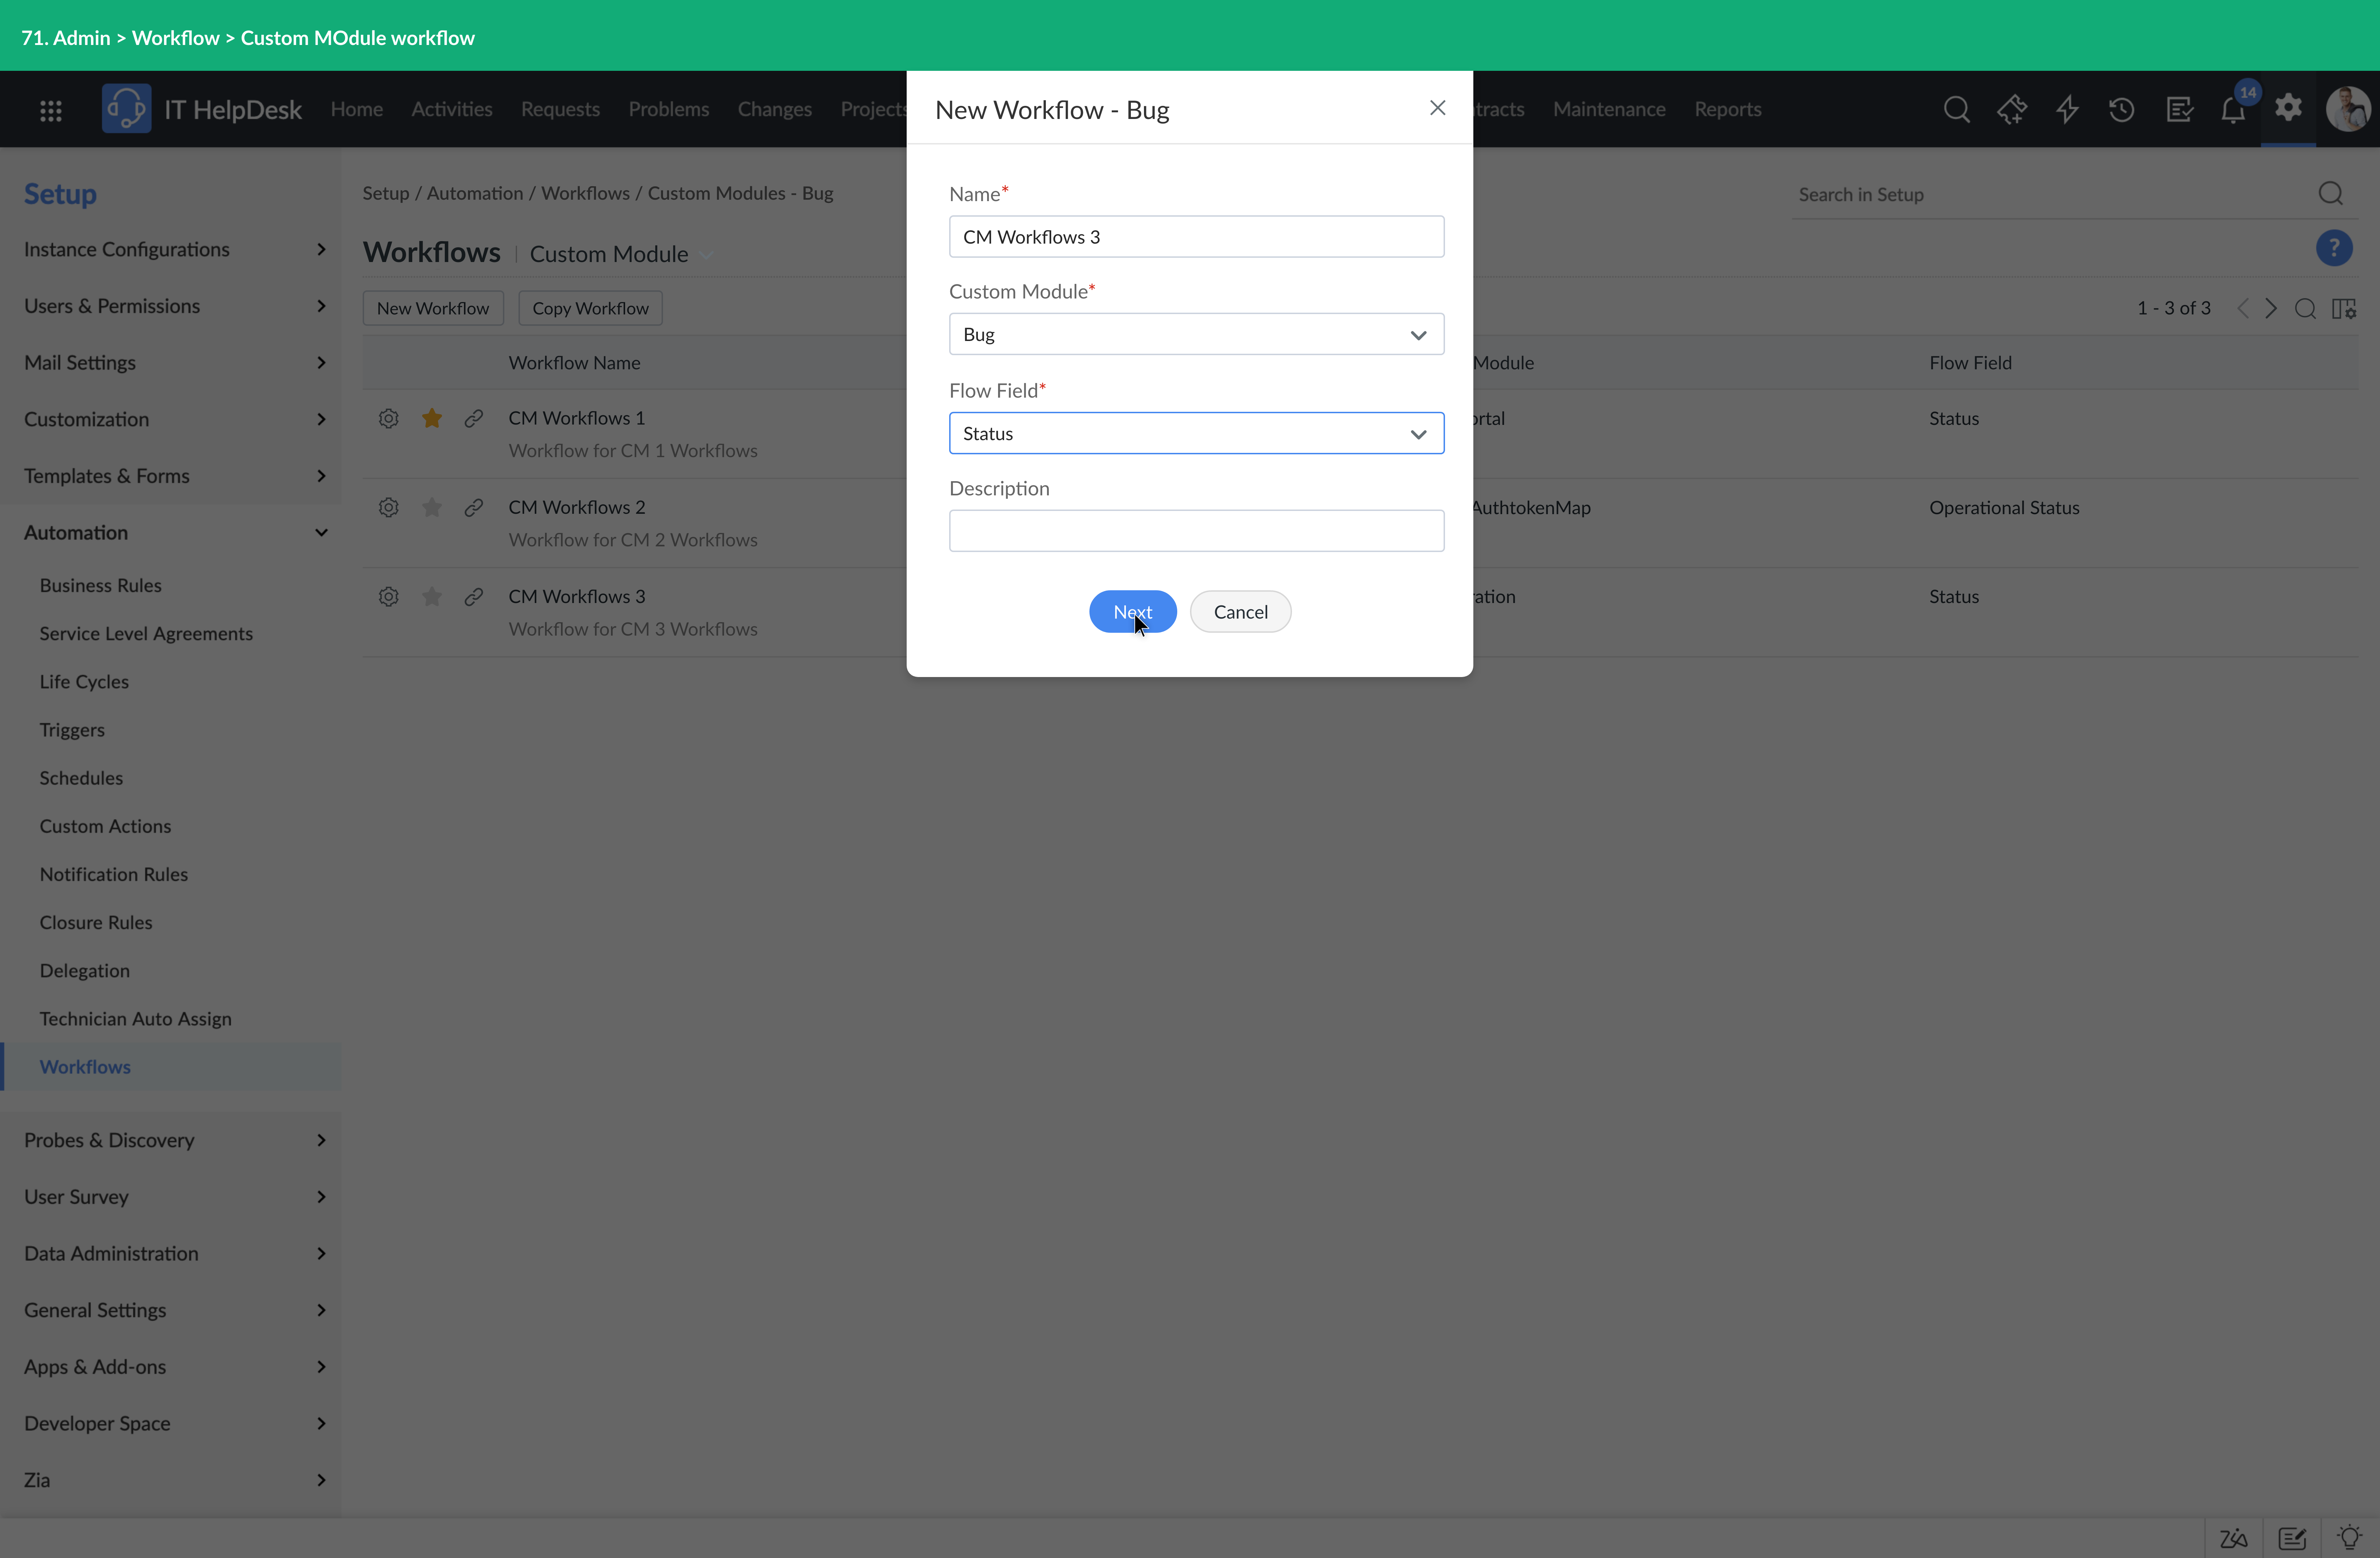The width and height of the screenshot is (2380, 1558).
Task: Open the bottom bar quick note icon
Action: coord(2292,1538)
